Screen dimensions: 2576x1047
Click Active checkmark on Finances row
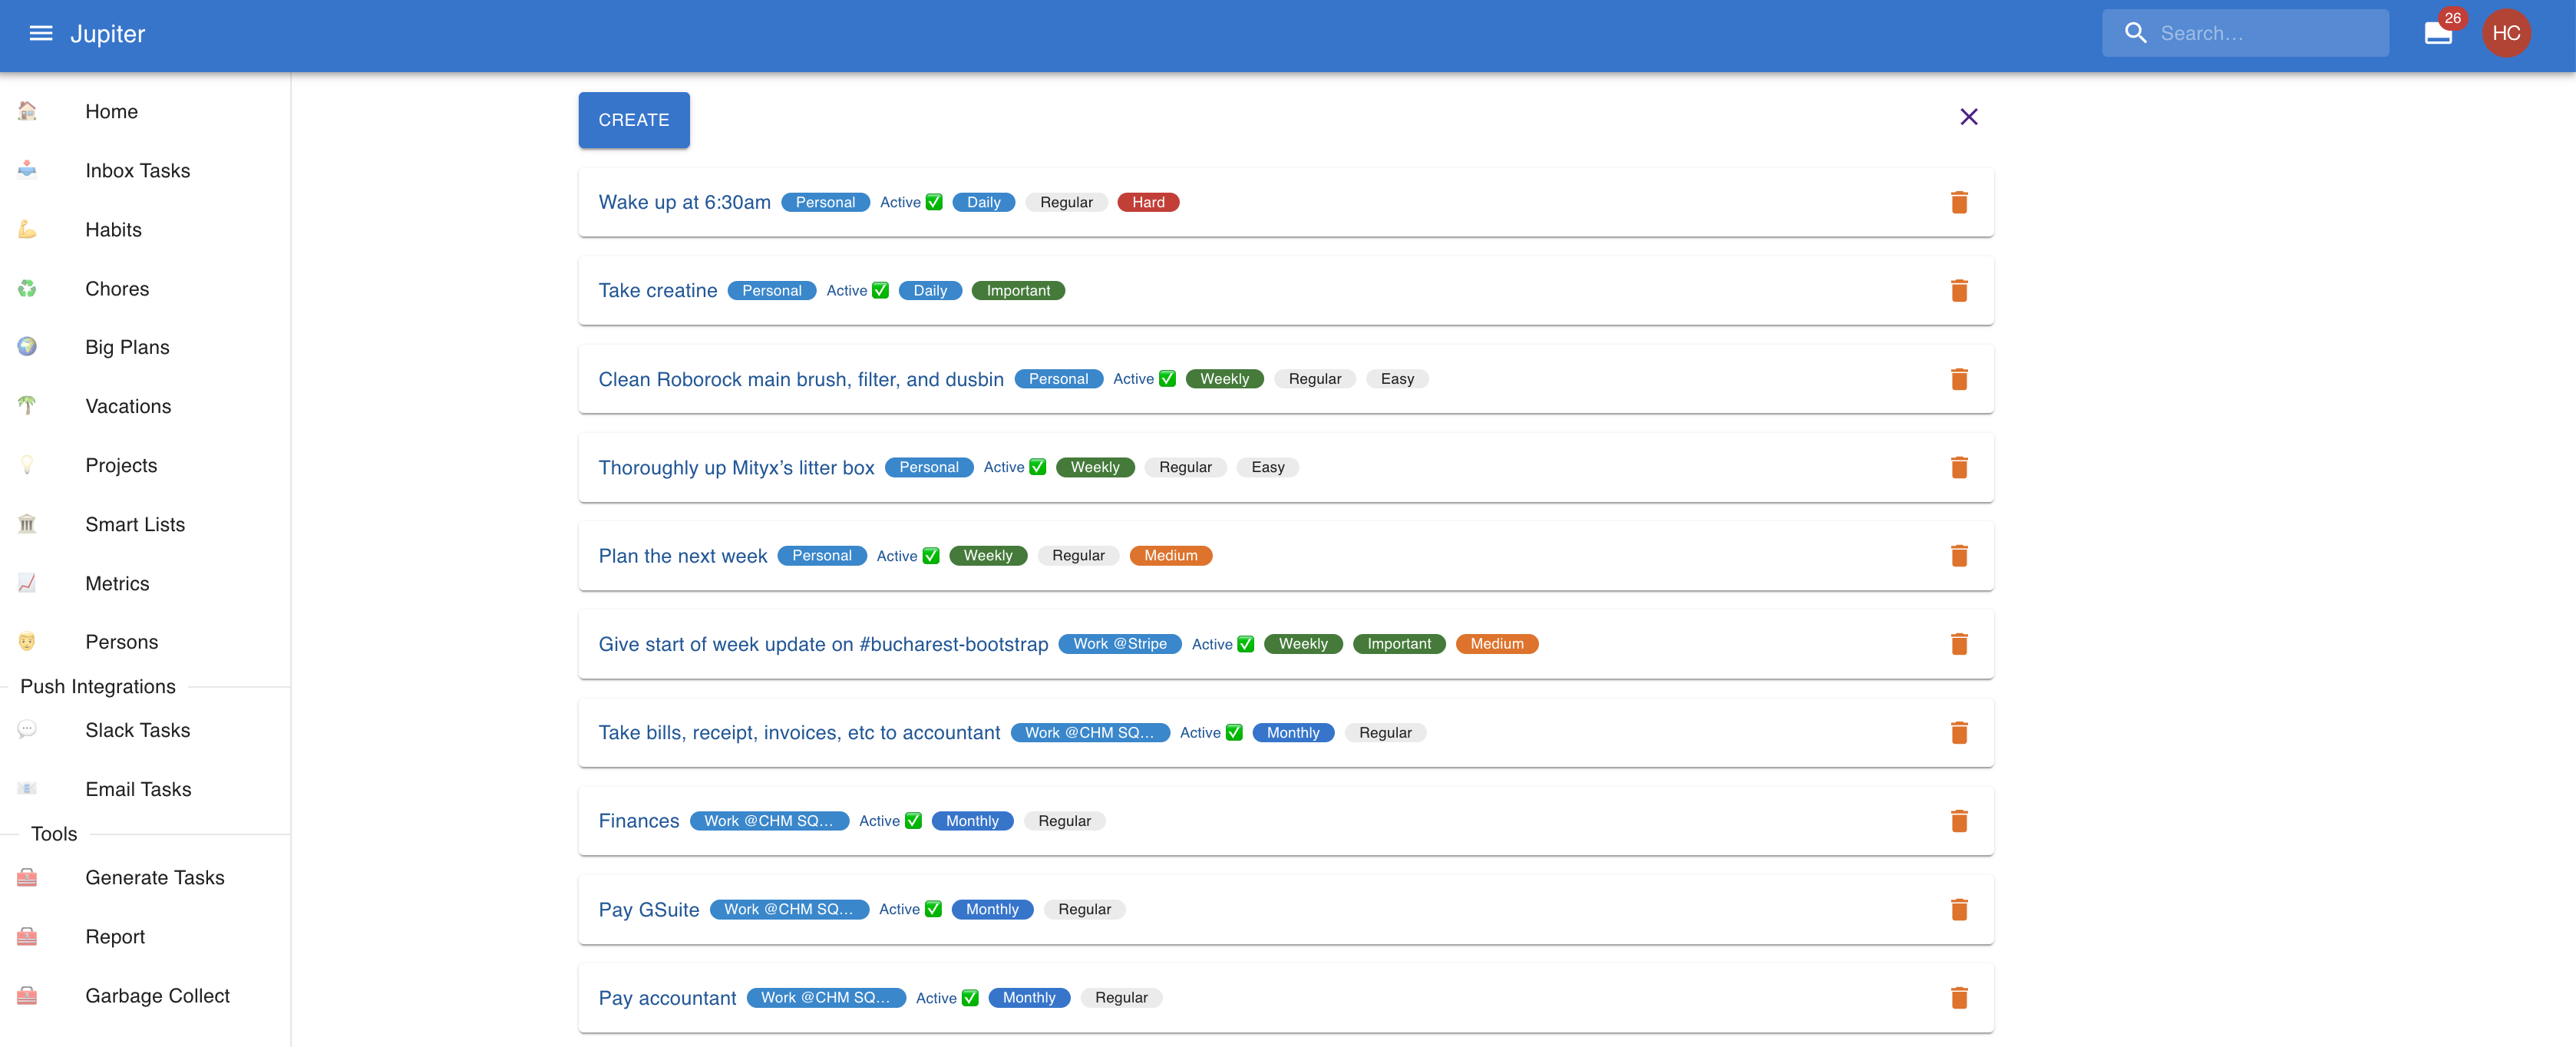[x=913, y=821]
